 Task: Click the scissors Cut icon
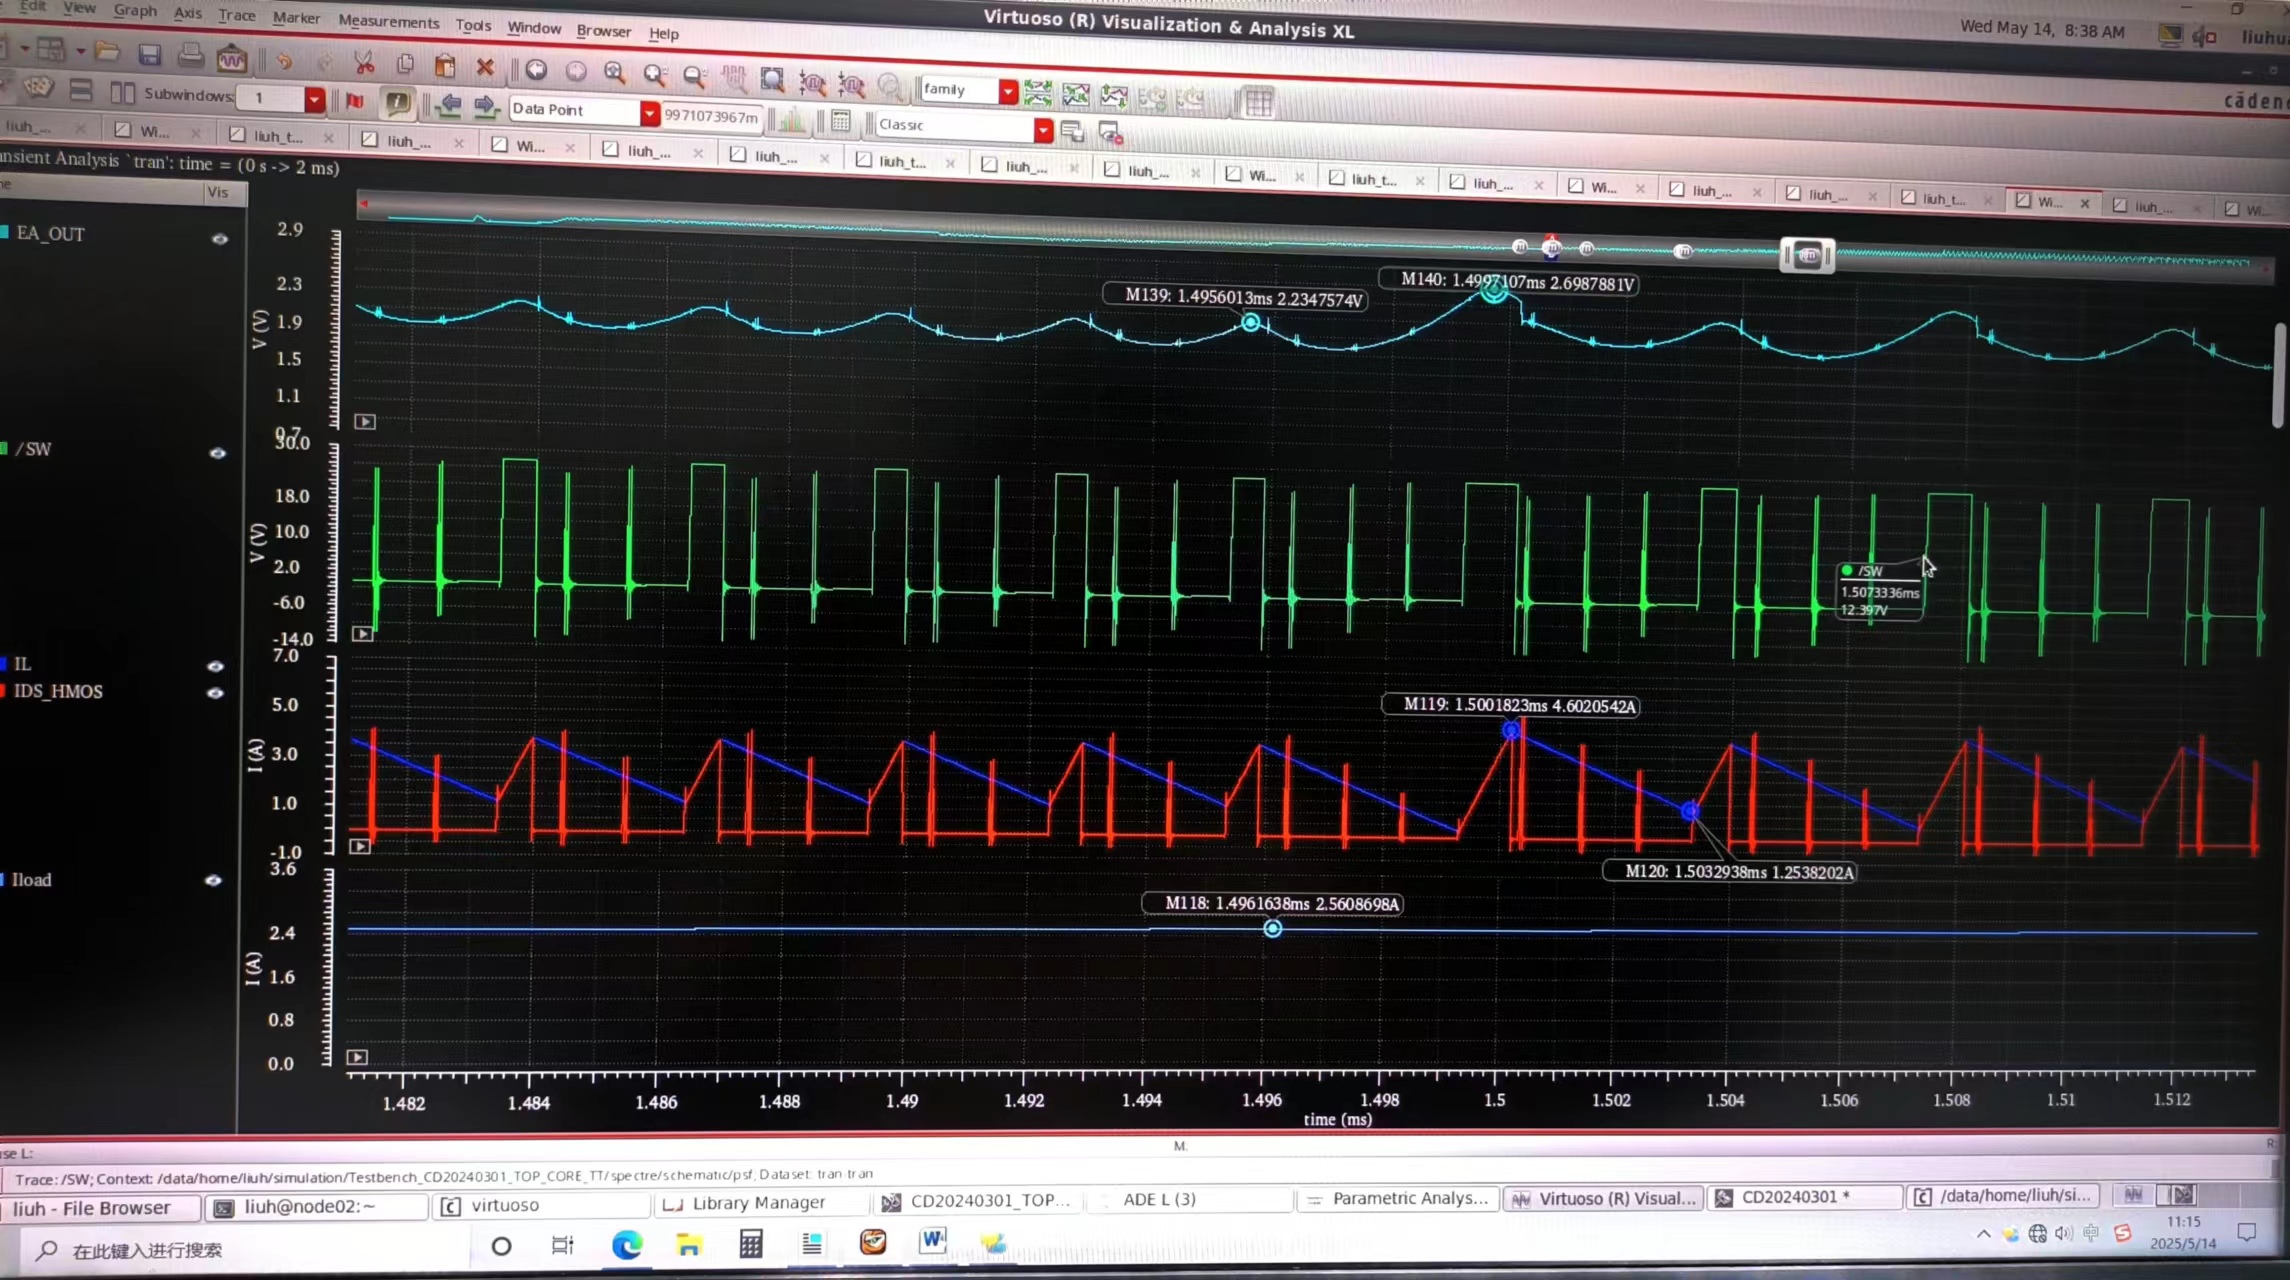point(364,64)
